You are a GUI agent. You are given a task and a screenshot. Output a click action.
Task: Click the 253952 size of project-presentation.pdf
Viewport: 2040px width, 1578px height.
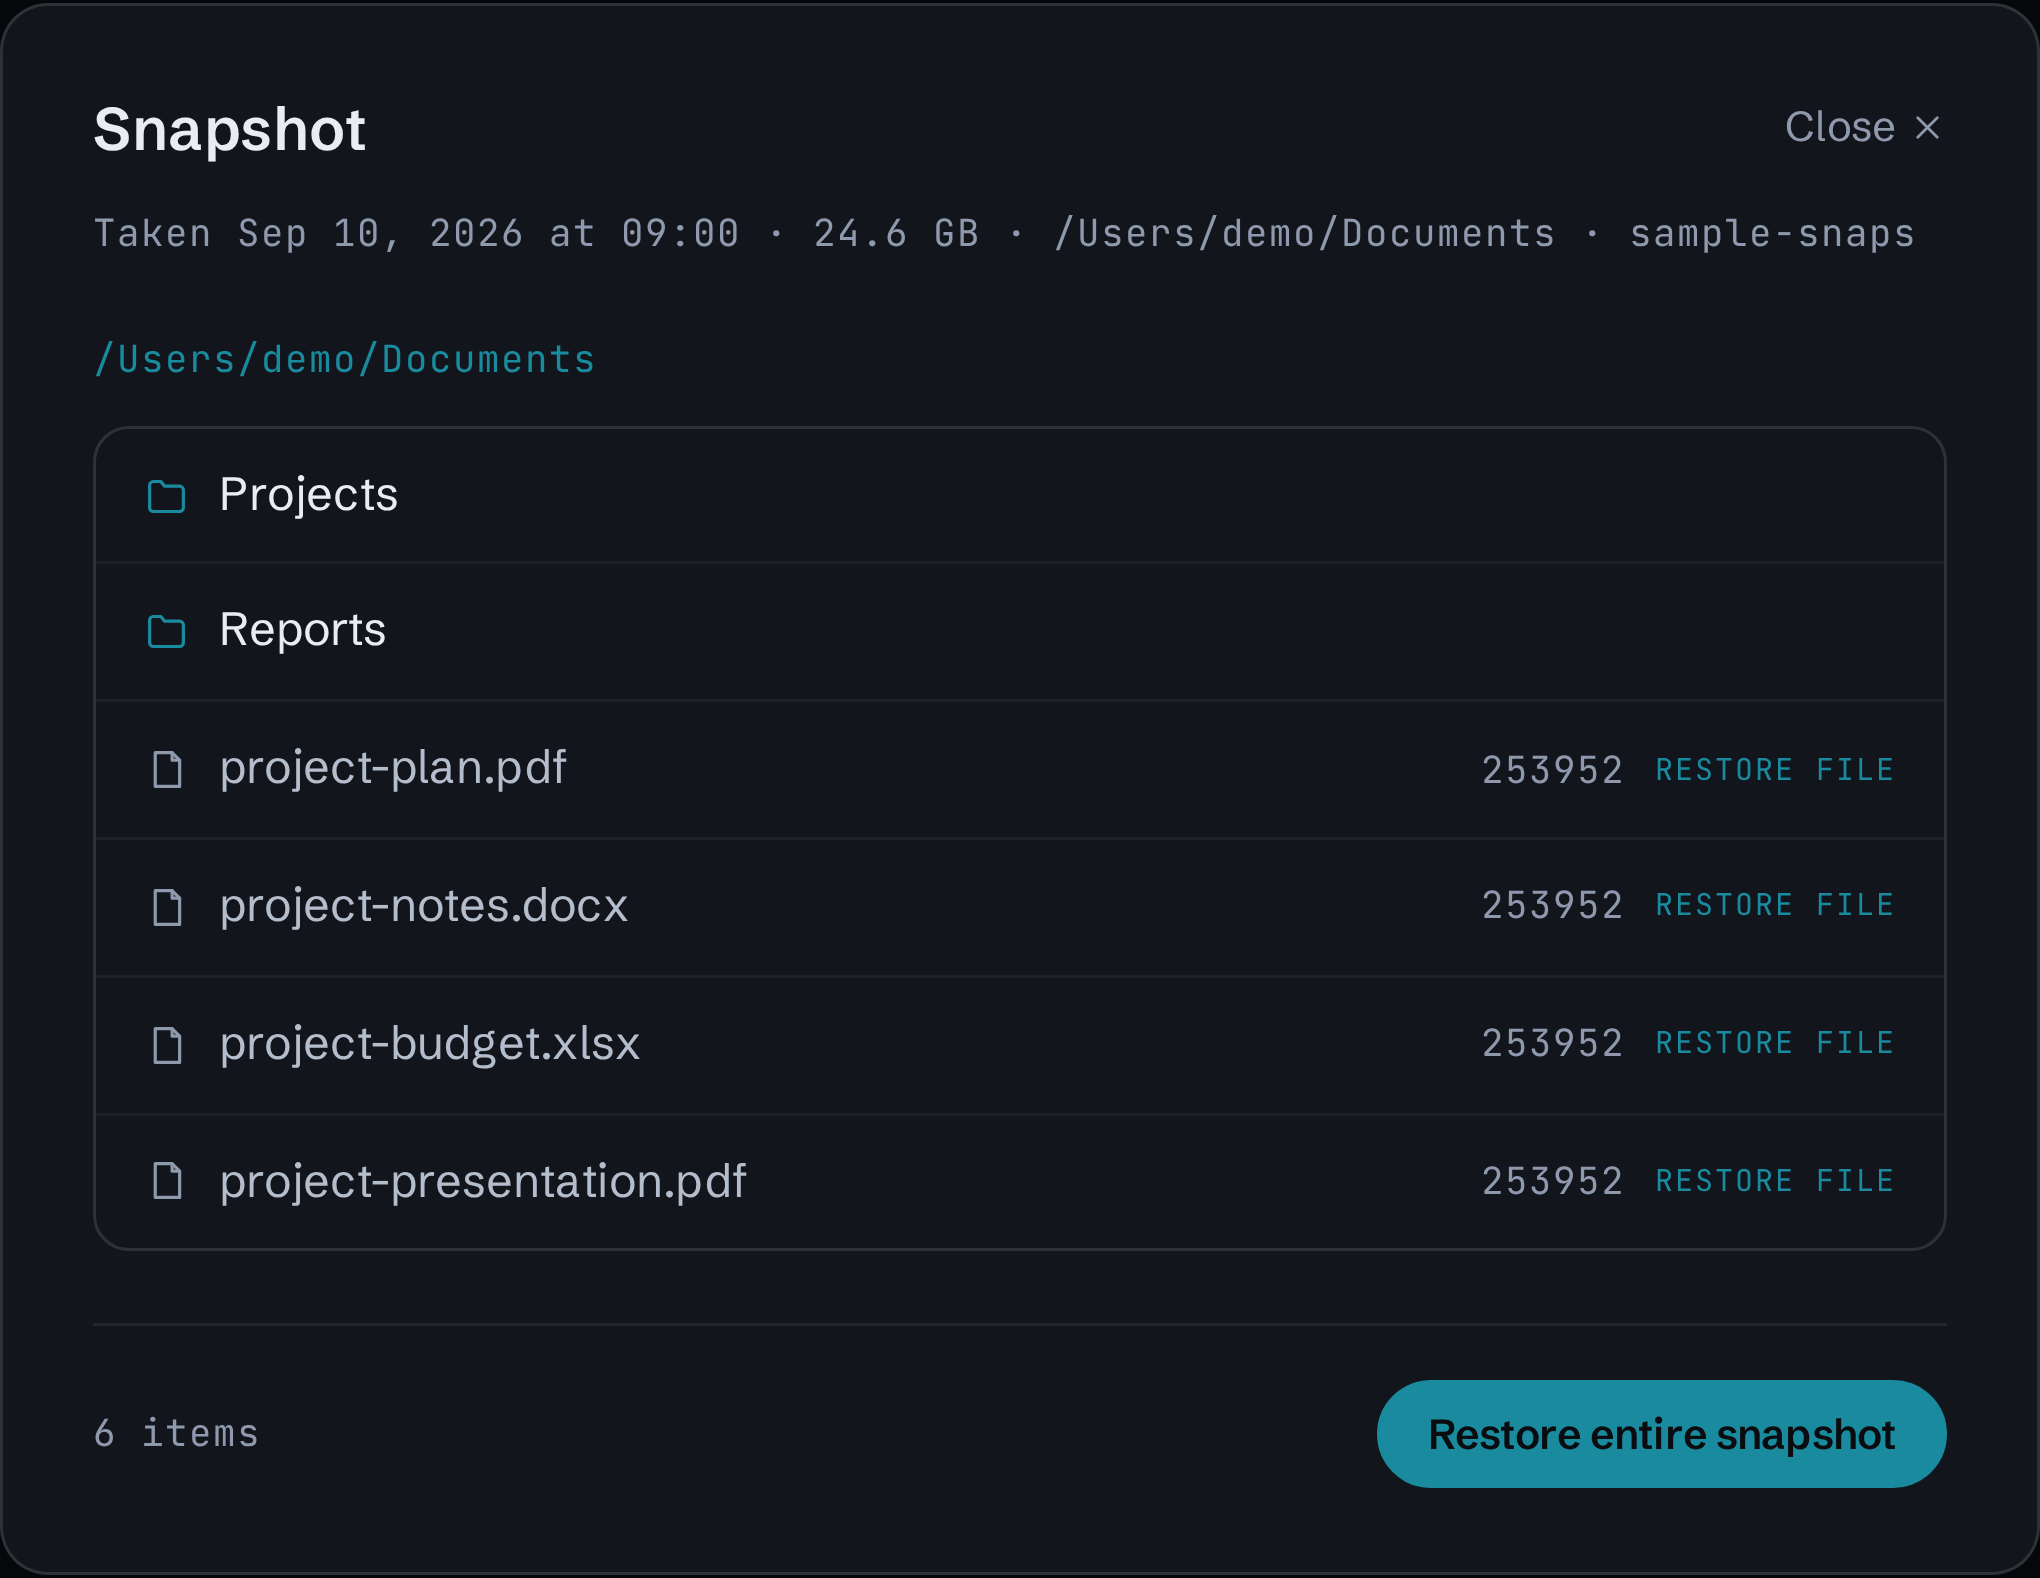pyautogui.click(x=1552, y=1181)
